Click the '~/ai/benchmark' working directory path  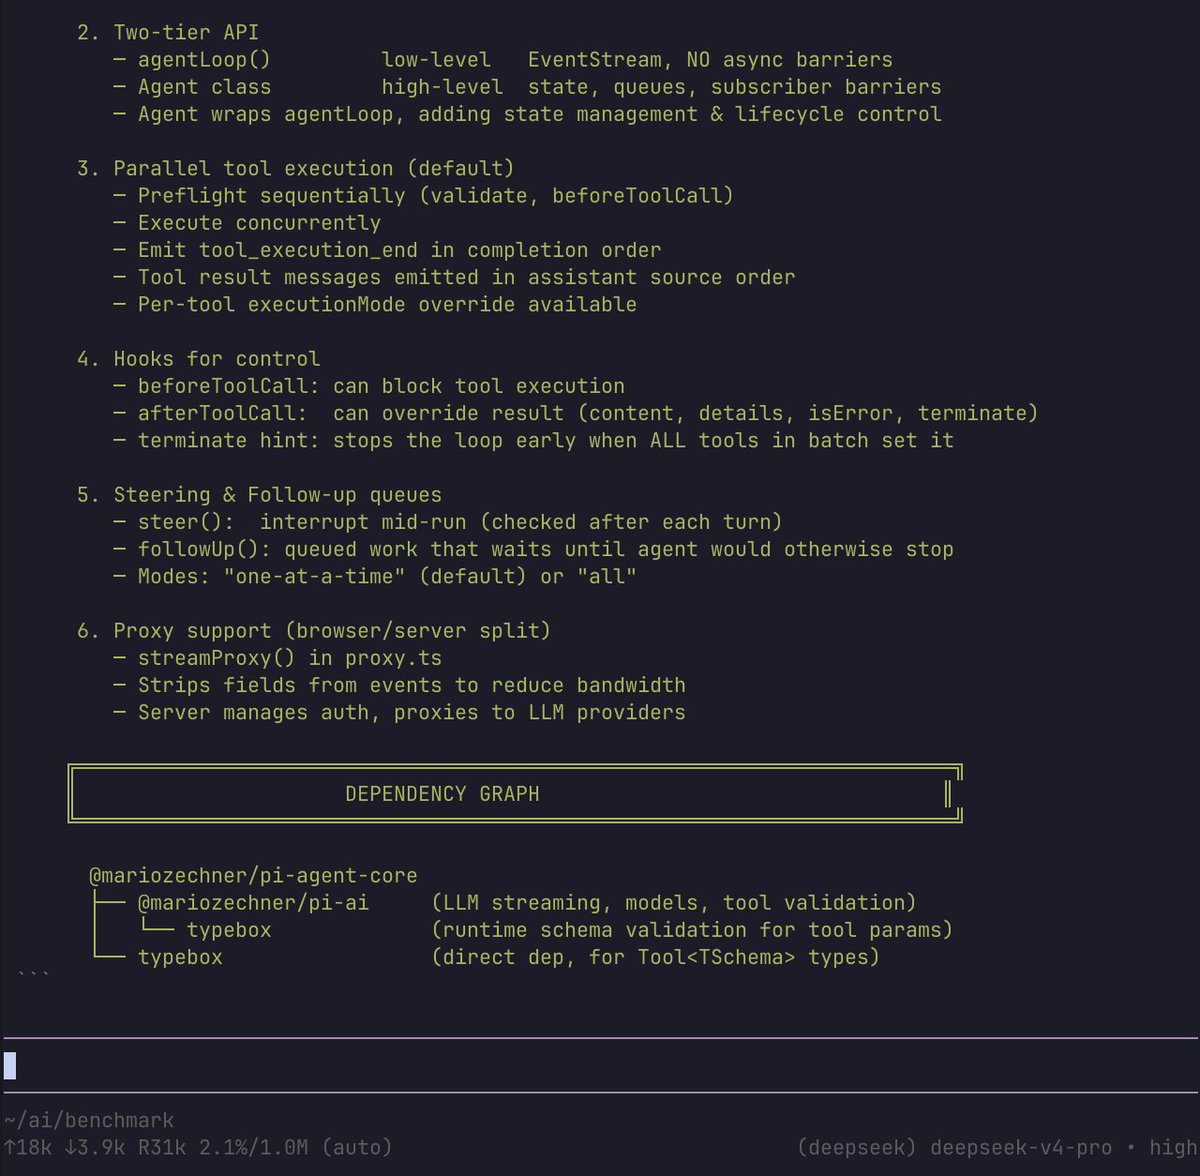pos(89,1120)
